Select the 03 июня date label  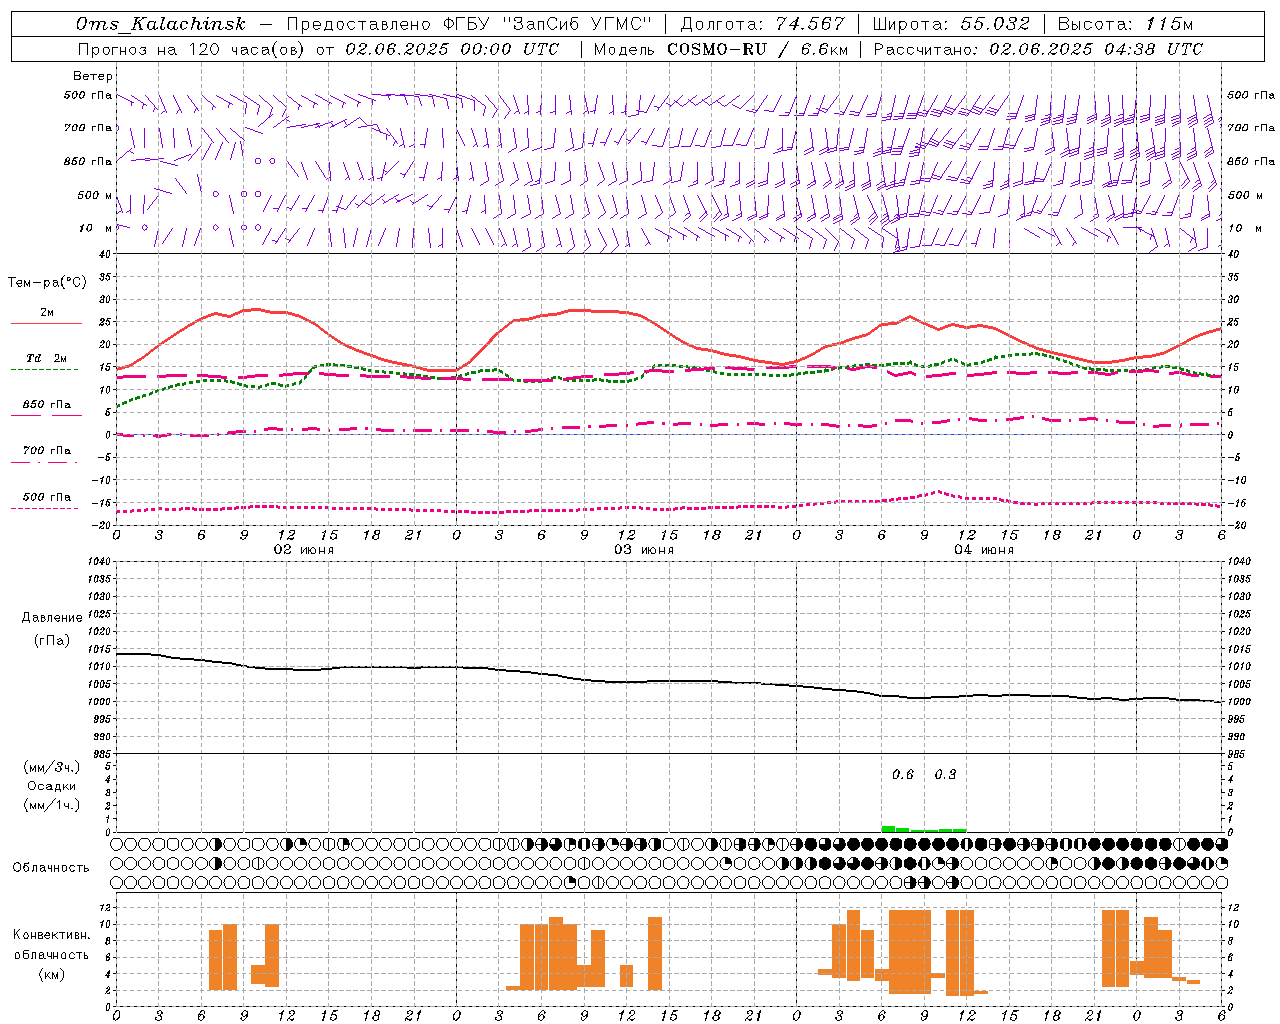tap(644, 550)
